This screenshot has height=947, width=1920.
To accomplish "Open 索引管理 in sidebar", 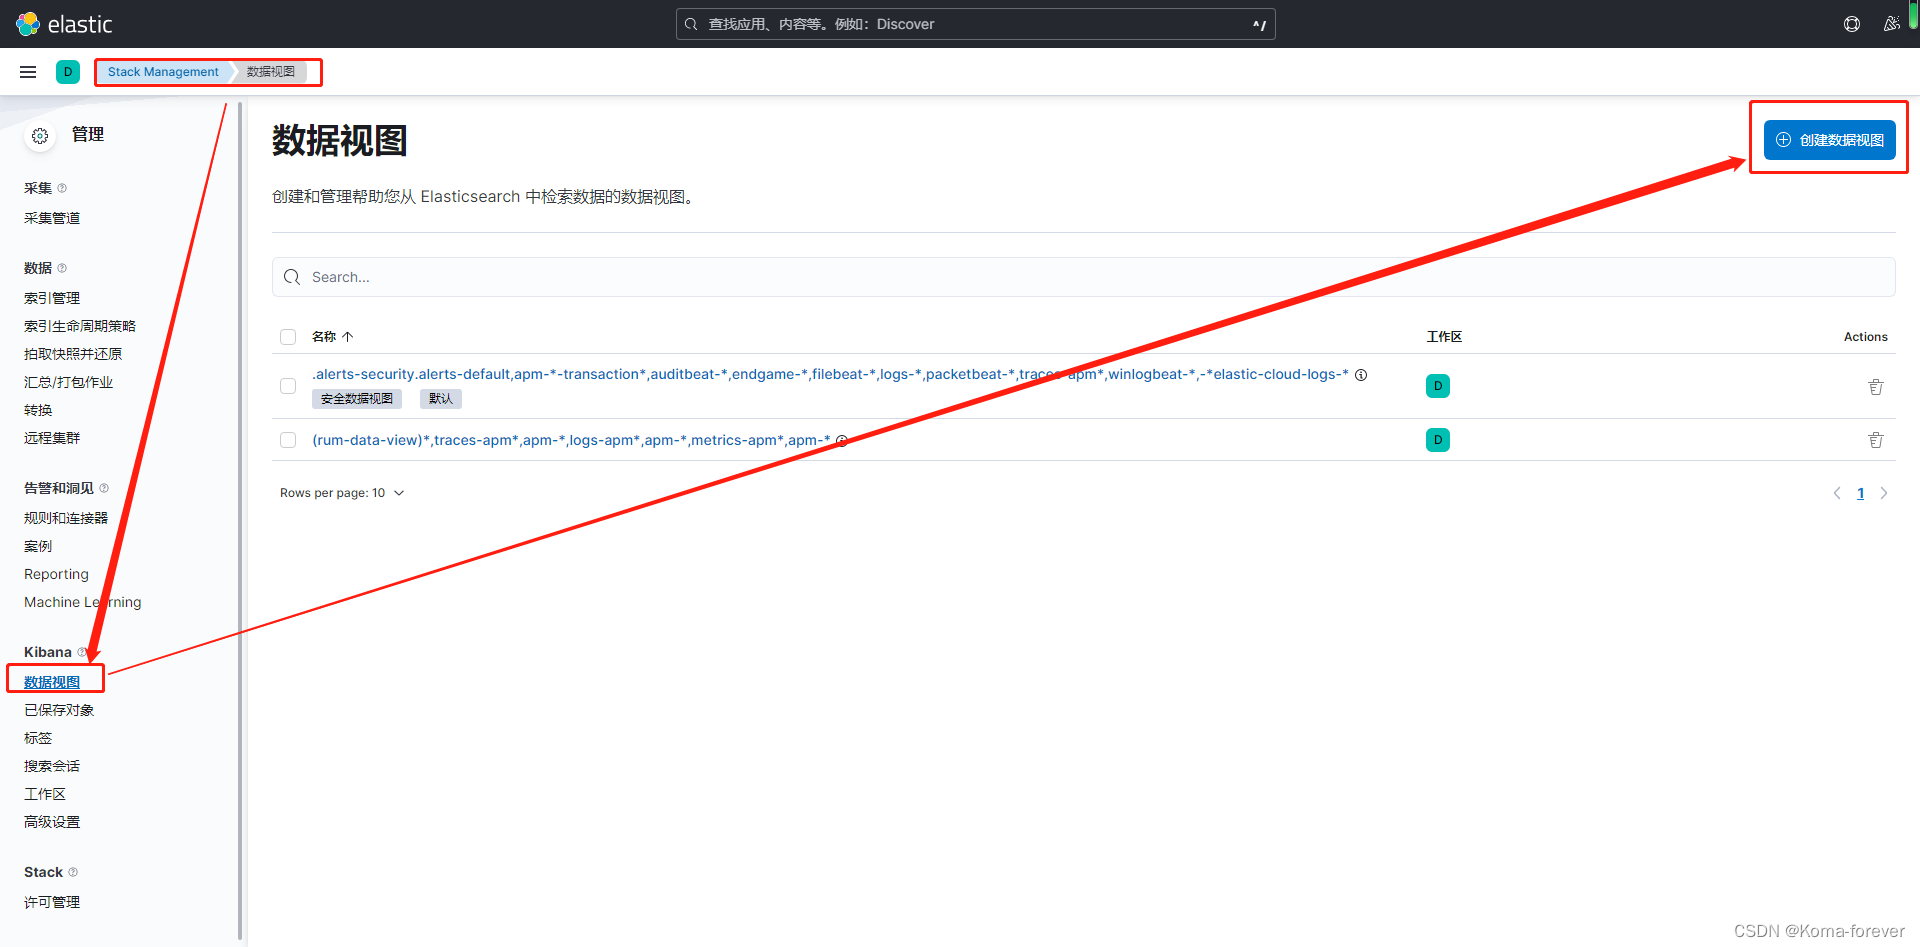I will click(52, 298).
